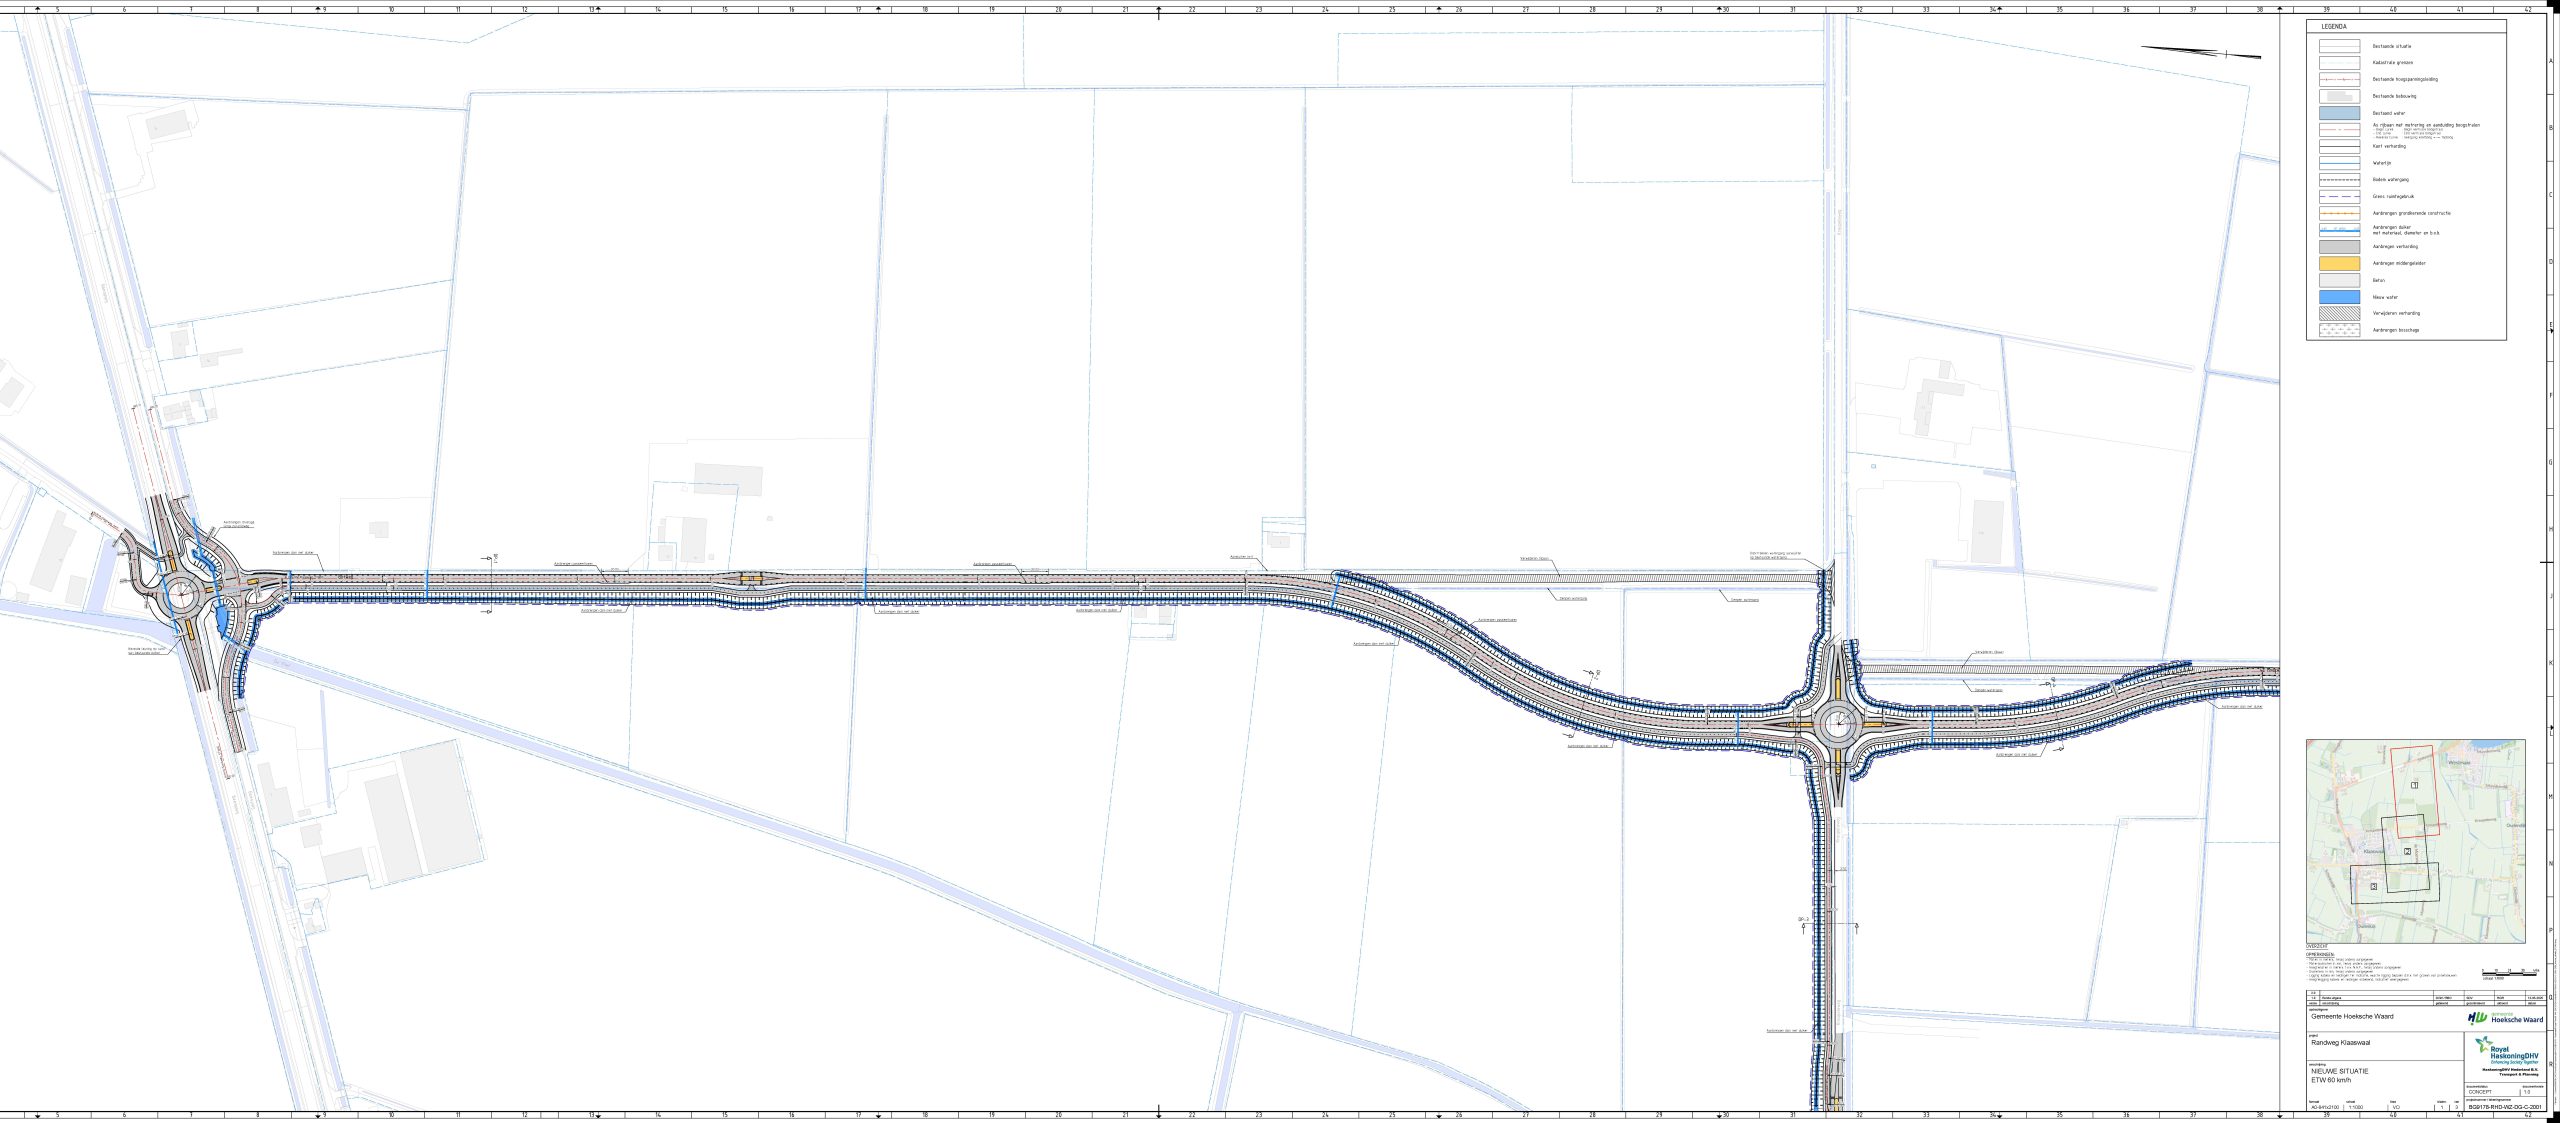Click the 'Grens ruimtegebruik' legend label
This screenshot has width=2560, height=1123.
pyautogui.click(x=2393, y=197)
